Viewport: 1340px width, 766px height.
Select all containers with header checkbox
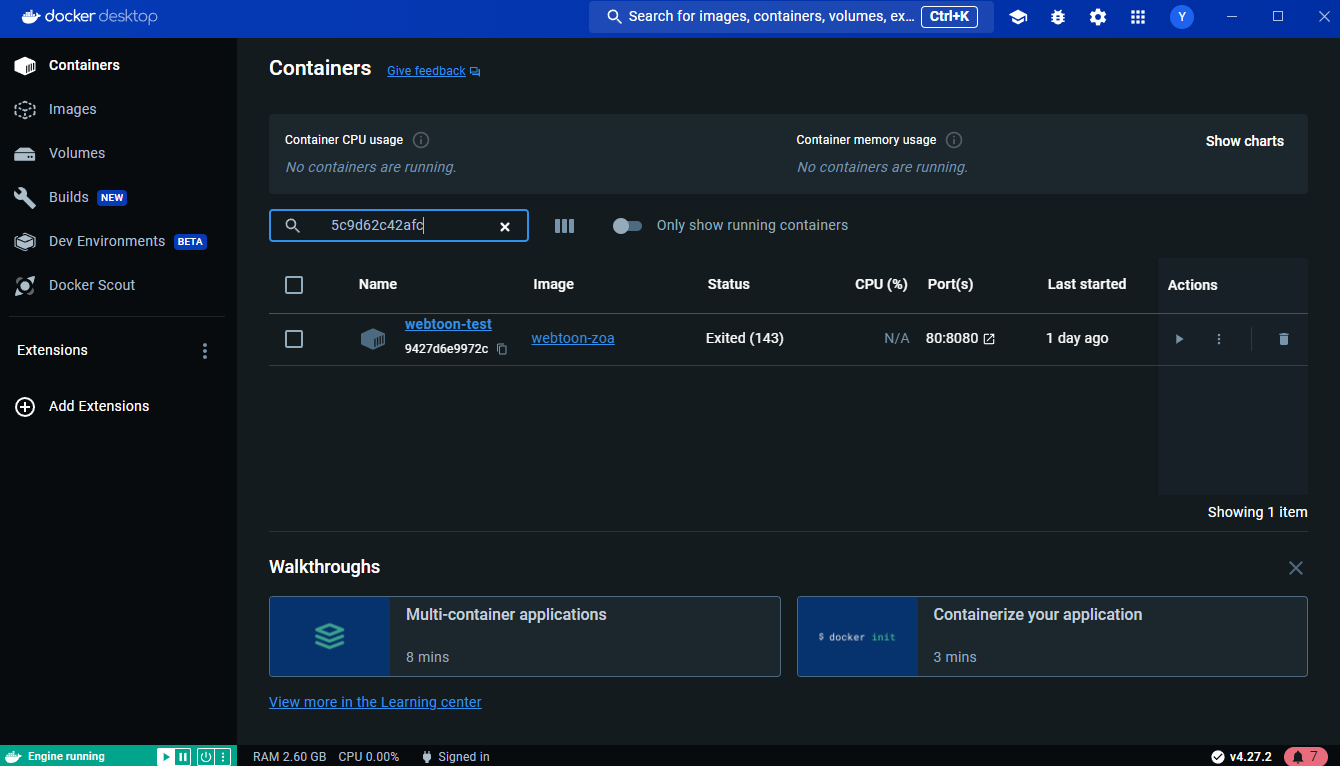click(x=294, y=285)
